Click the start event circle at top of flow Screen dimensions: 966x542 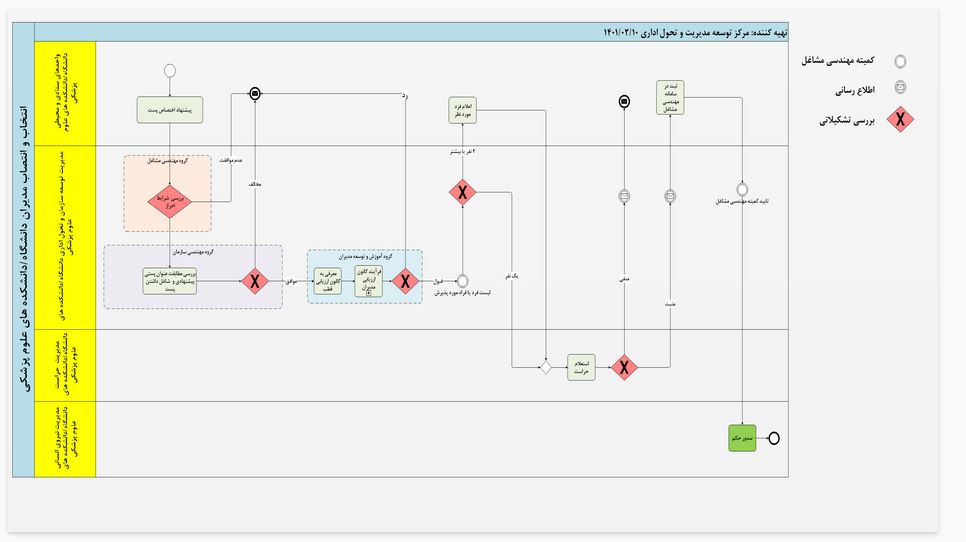click(x=170, y=71)
